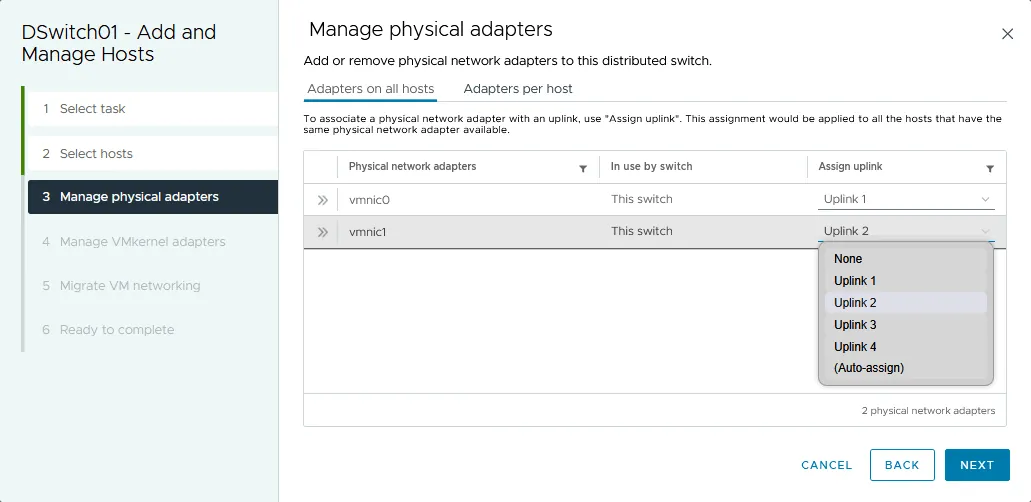1031x502 pixels.
Task: Click 'This switch' in vmnic0 row
Action: point(642,199)
